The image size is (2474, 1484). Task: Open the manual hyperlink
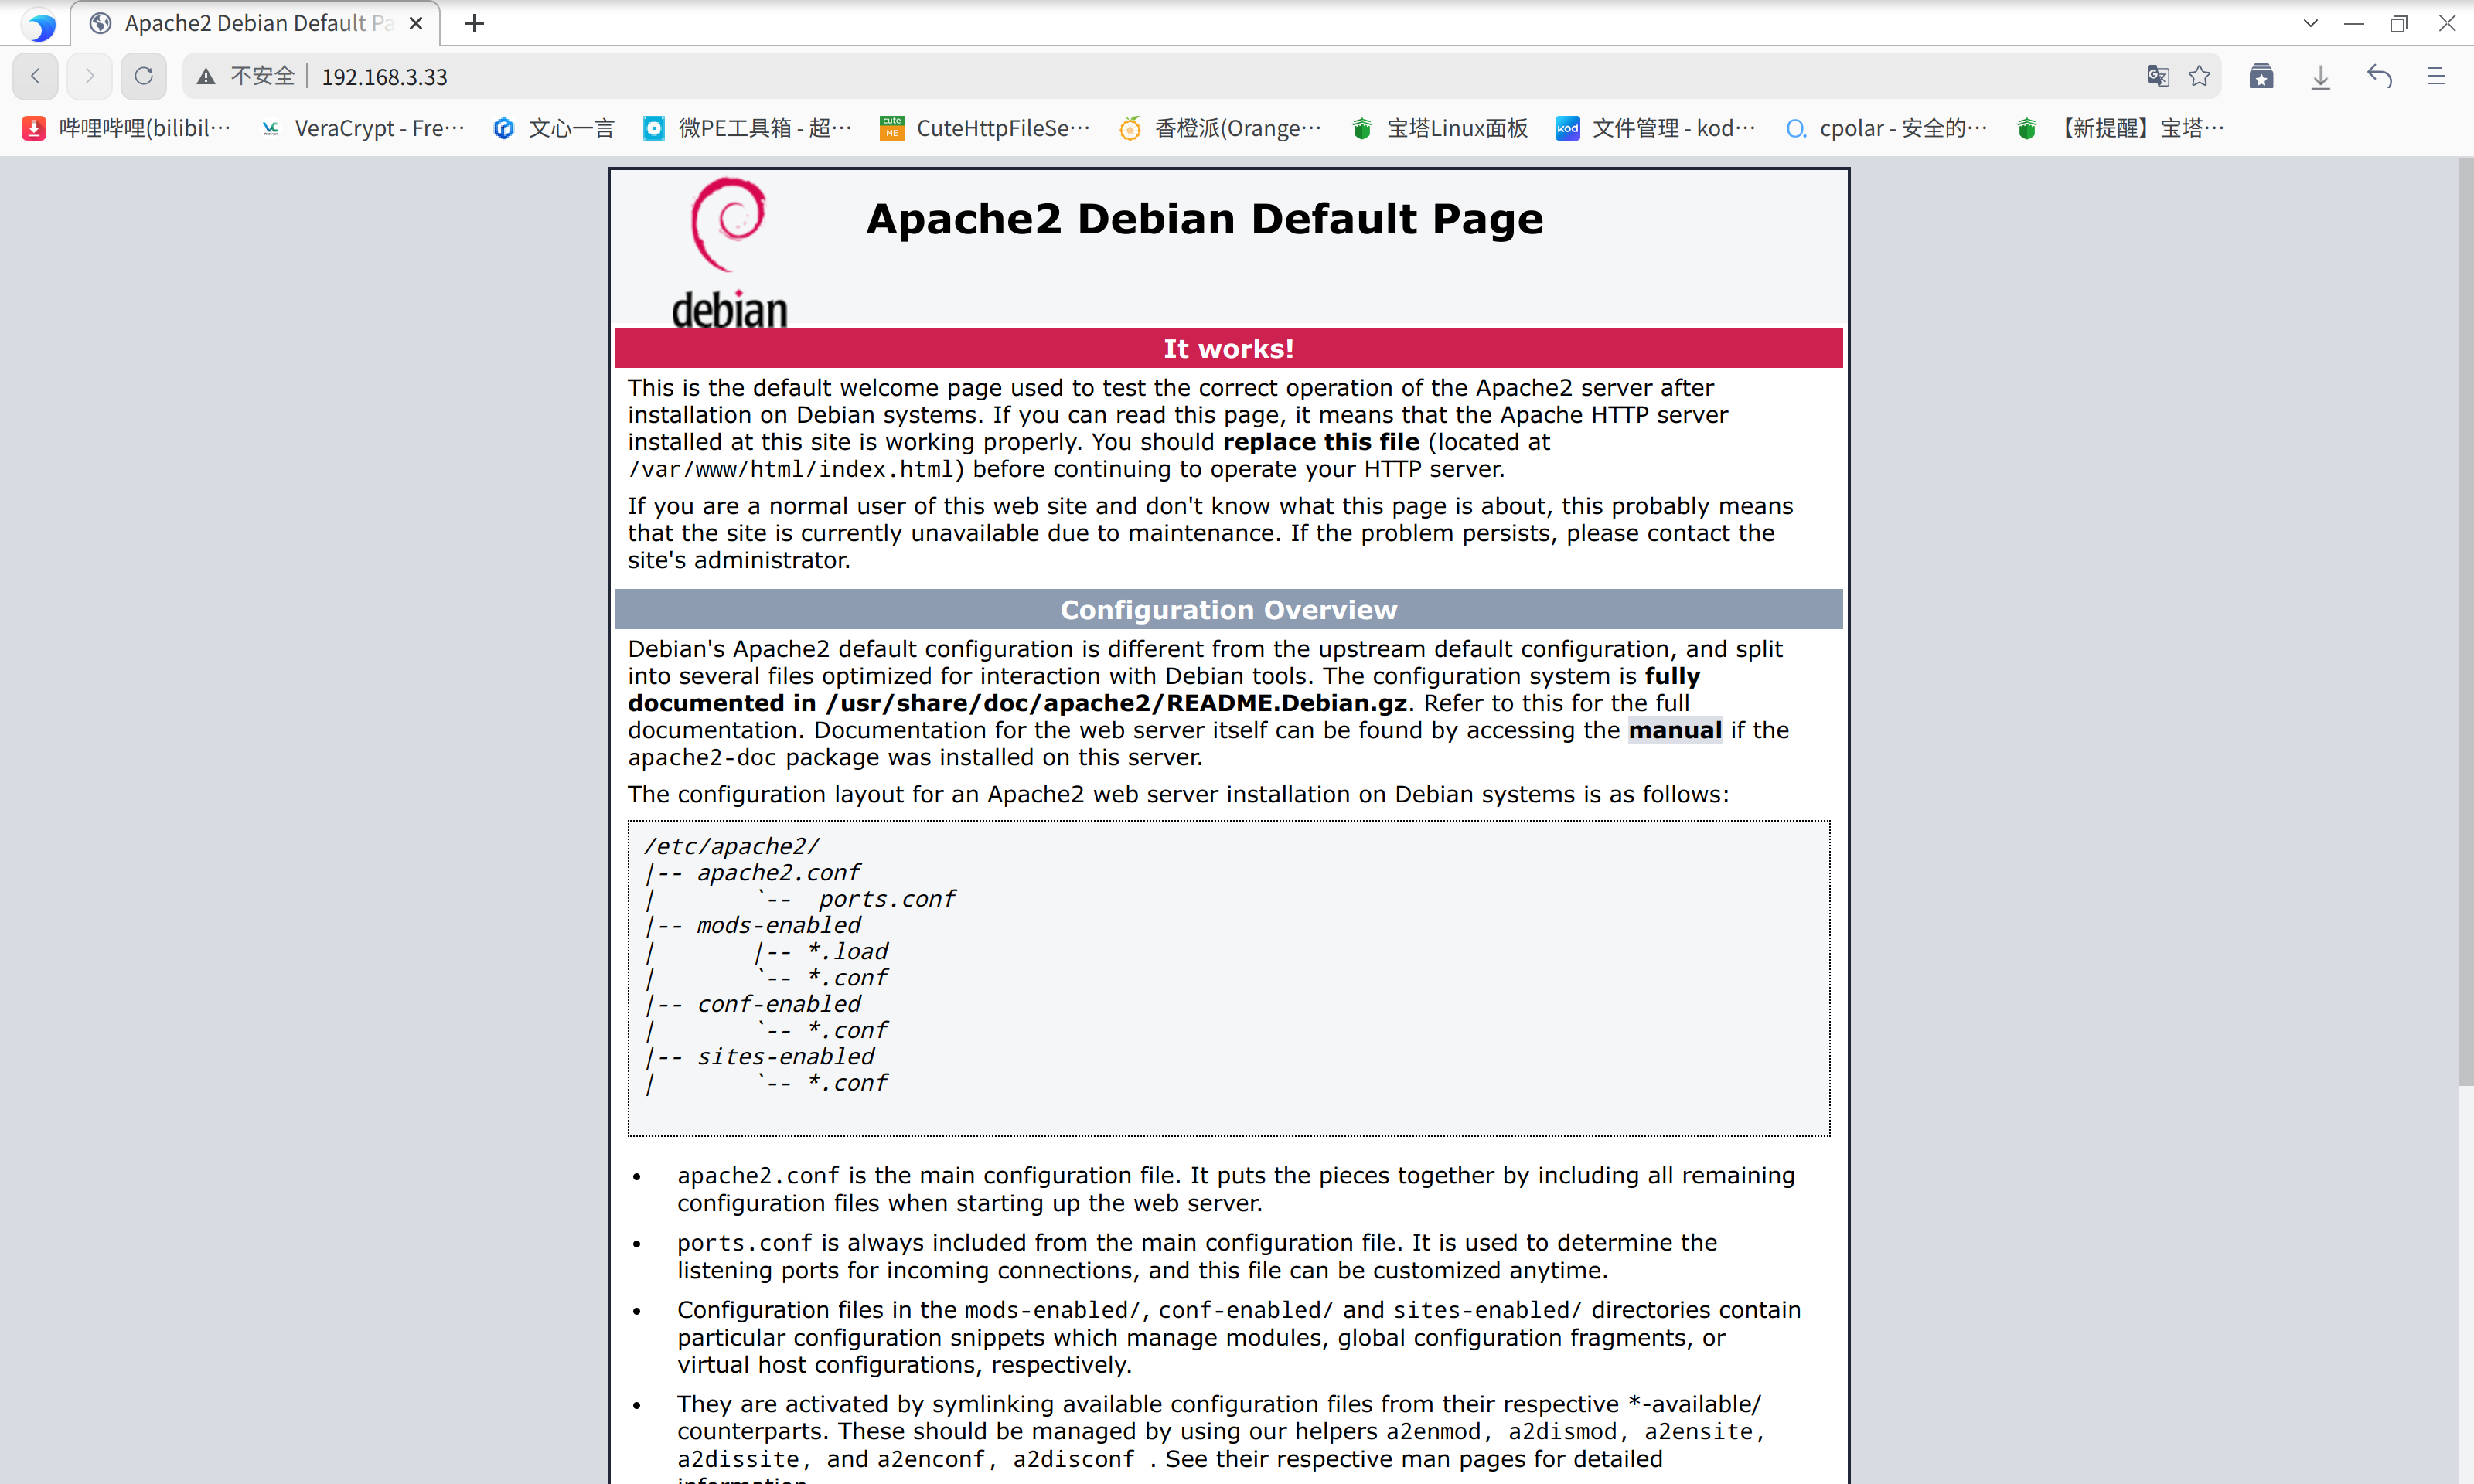pyautogui.click(x=1674, y=731)
